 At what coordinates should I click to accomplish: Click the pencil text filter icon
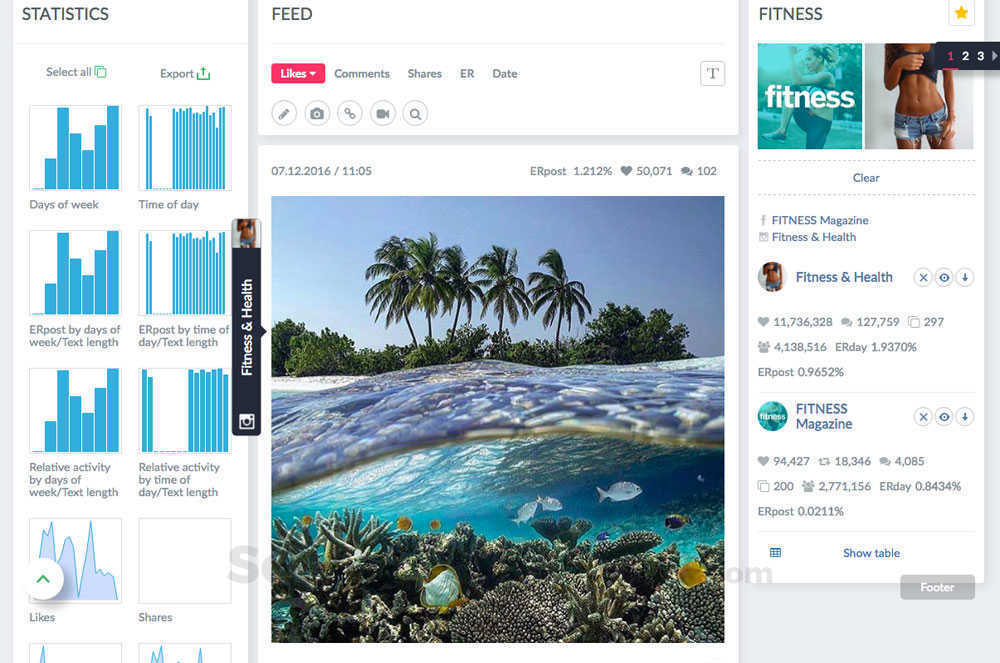284,113
